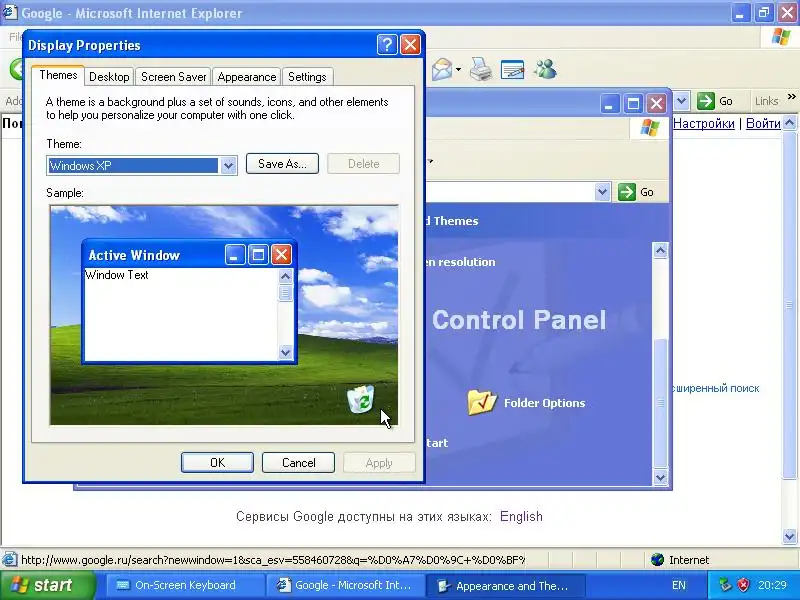The height and width of the screenshot is (600, 800).
Task: Click OK in Display Properties
Action: point(217,462)
